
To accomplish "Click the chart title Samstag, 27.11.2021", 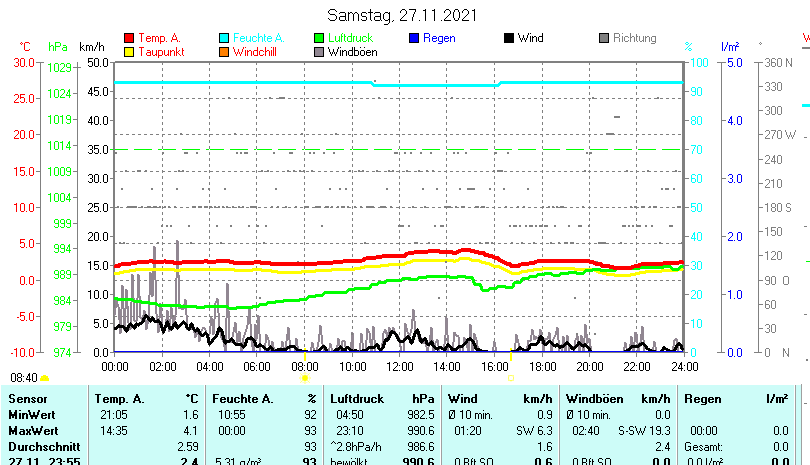I will tap(403, 15).
